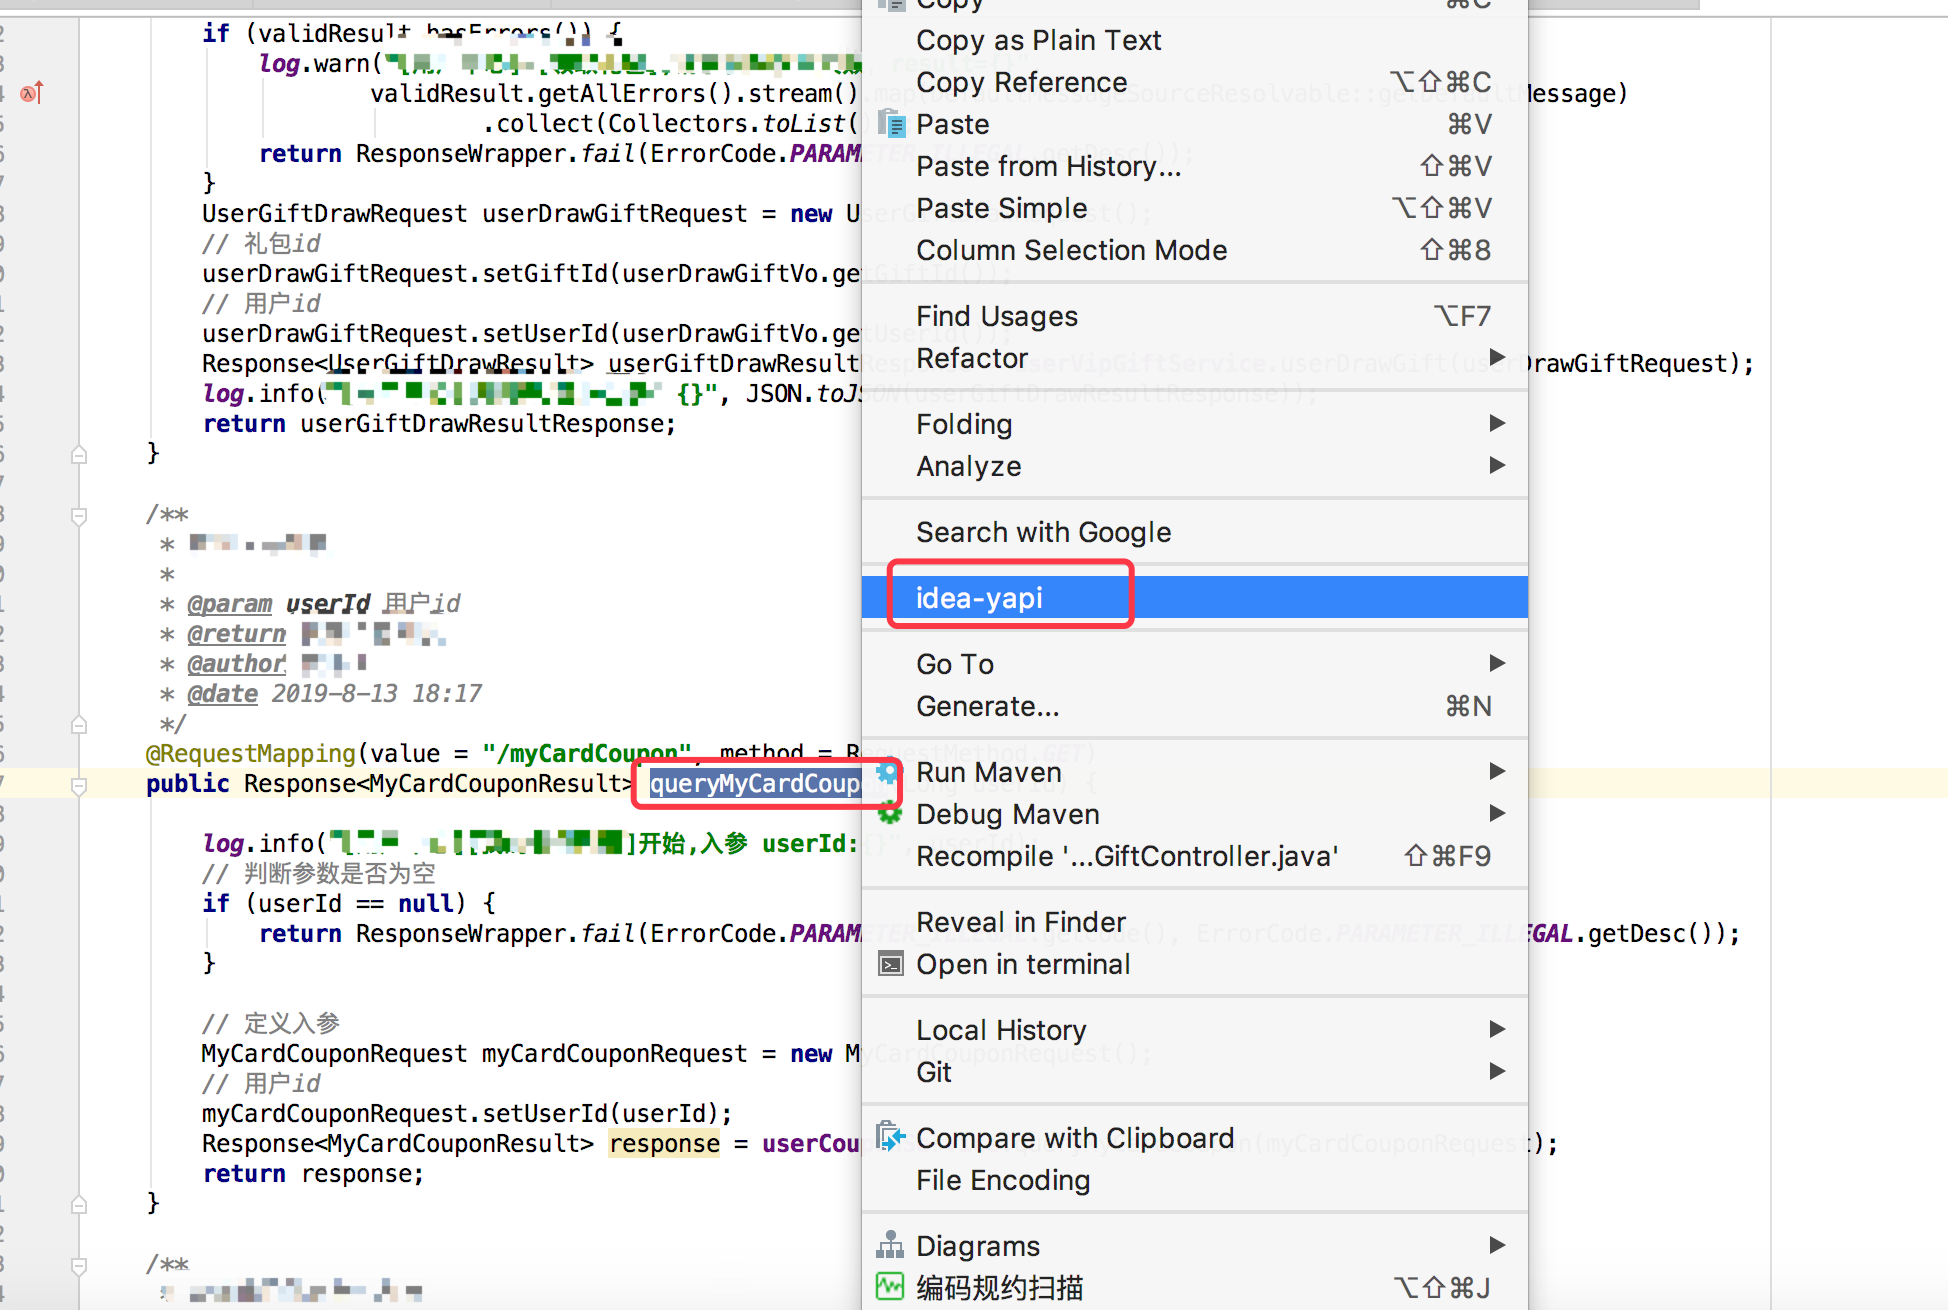Click the '// 礼包id' comment

click(x=261, y=244)
